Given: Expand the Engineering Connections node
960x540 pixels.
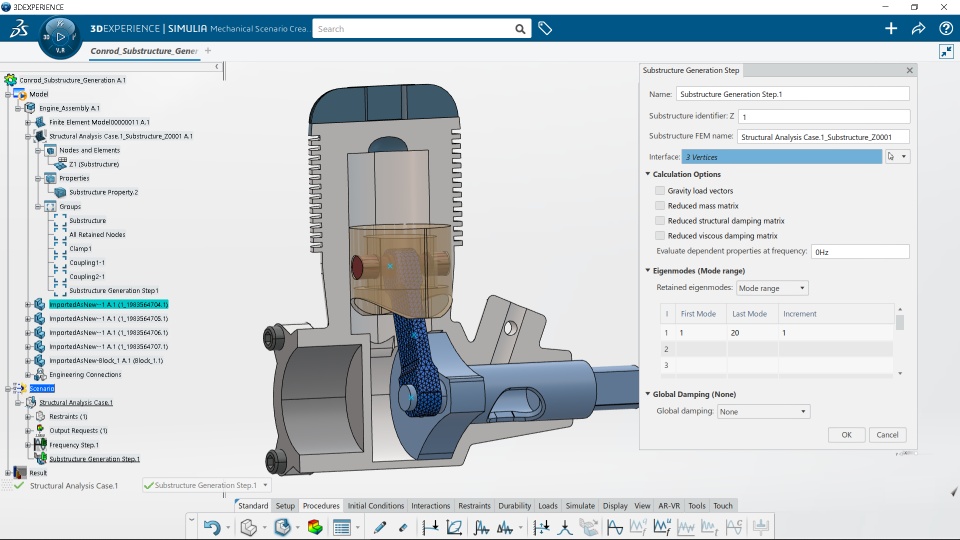Looking at the screenshot, I should (x=28, y=374).
